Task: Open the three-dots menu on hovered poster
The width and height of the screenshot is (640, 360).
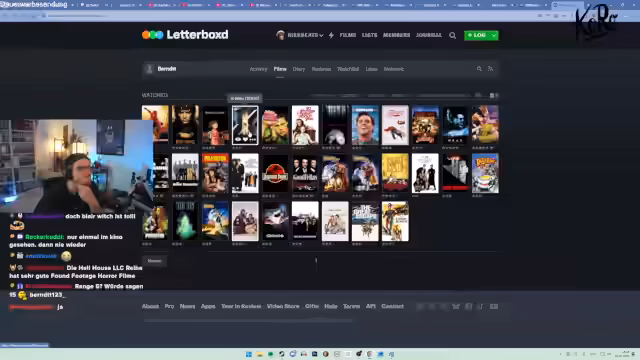Action: (x=253, y=140)
